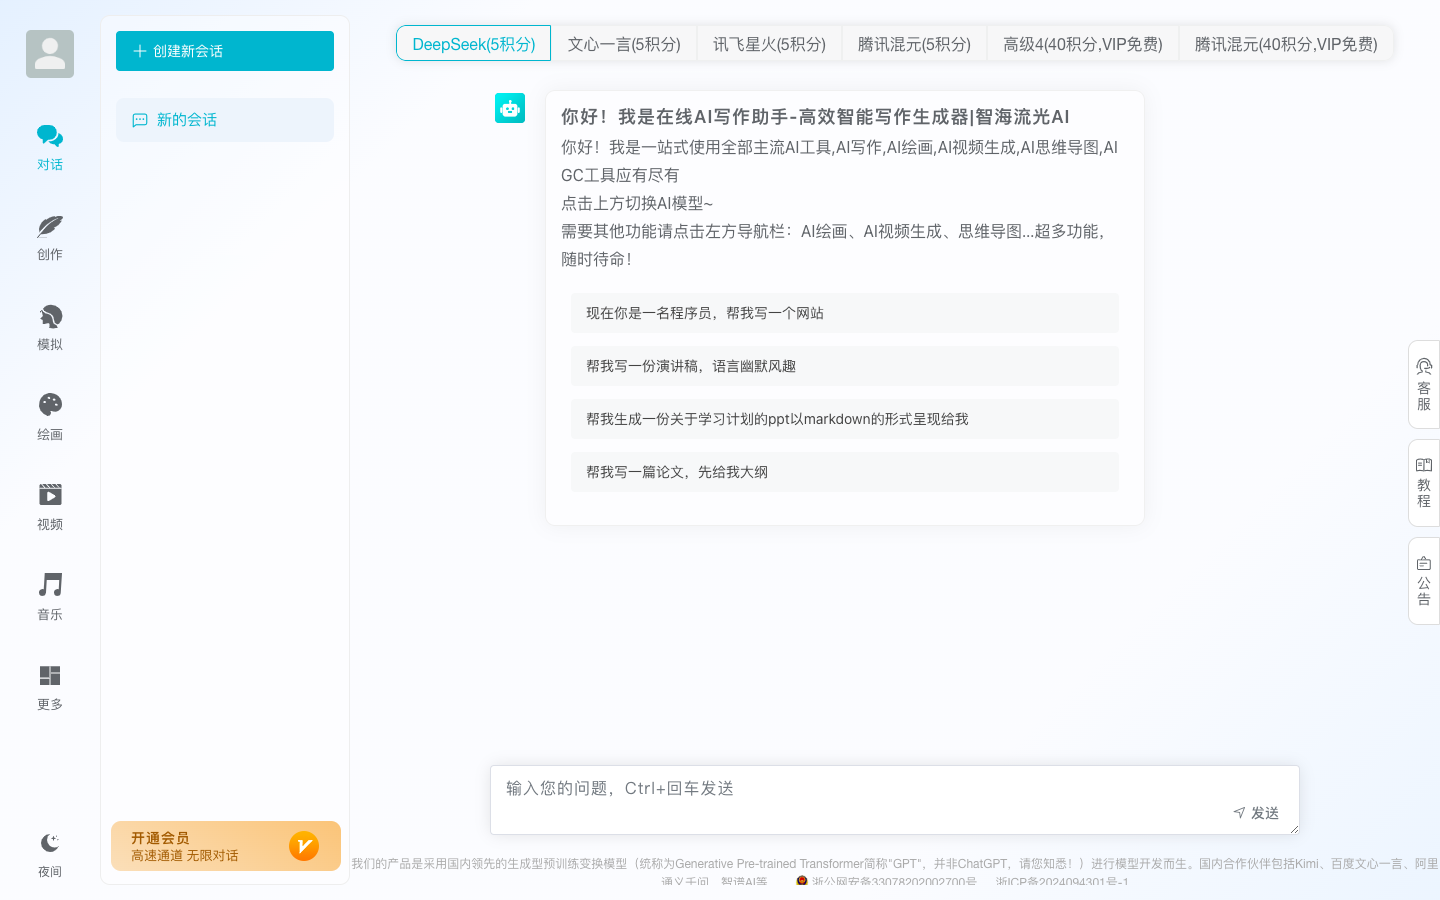The height and width of the screenshot is (900, 1440).
Task: Switch to the 文心一言 model tab
Action: click(624, 43)
